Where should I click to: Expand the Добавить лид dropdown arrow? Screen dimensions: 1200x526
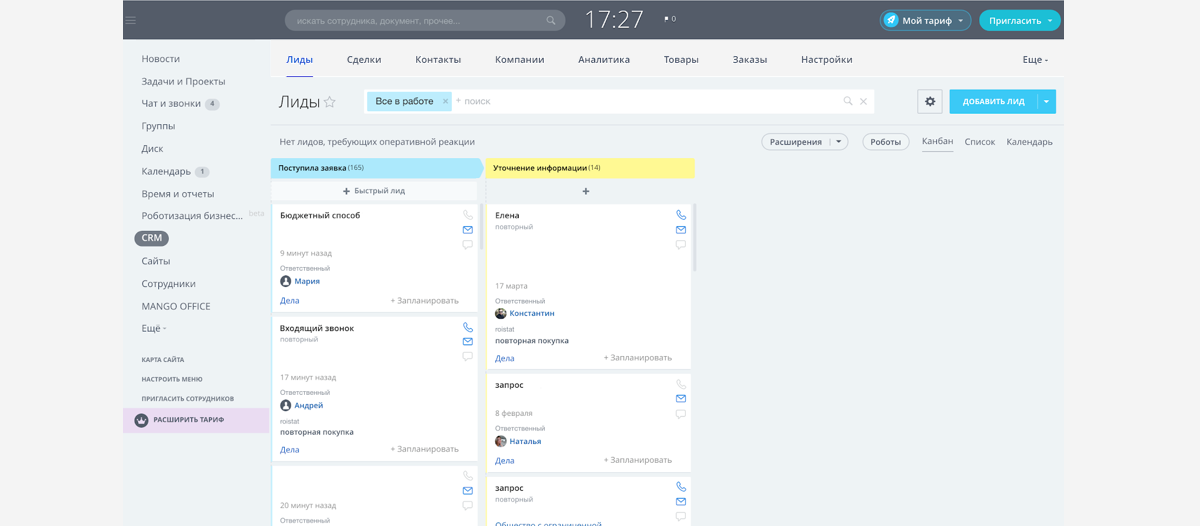1046,101
